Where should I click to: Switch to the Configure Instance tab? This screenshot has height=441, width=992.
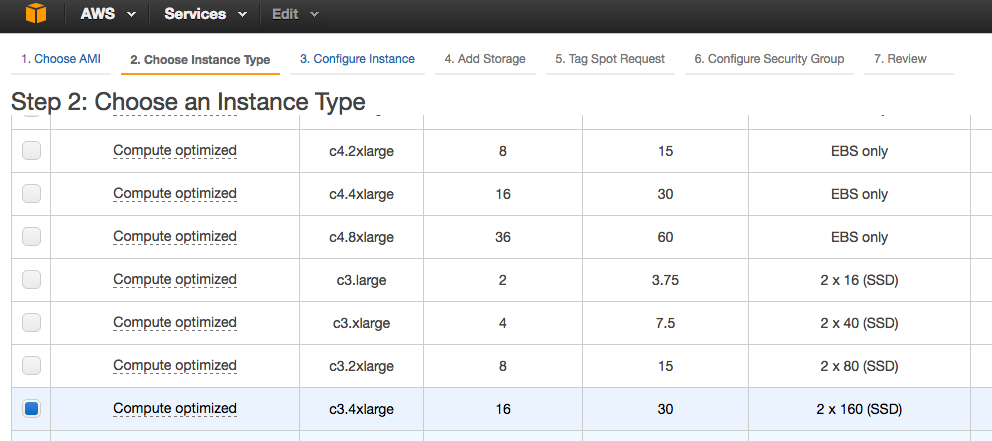(357, 59)
